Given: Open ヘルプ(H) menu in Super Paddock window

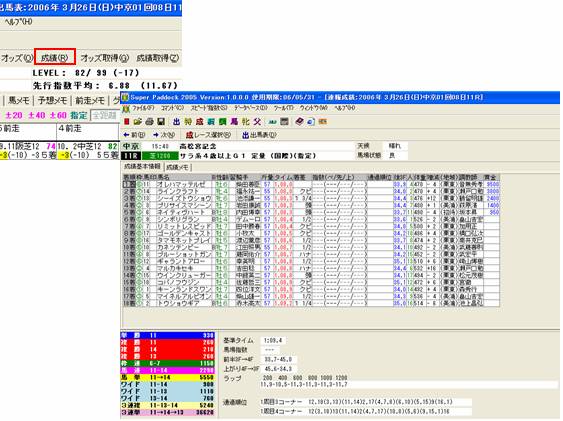Looking at the screenshot, I should pyautogui.click(x=345, y=108).
